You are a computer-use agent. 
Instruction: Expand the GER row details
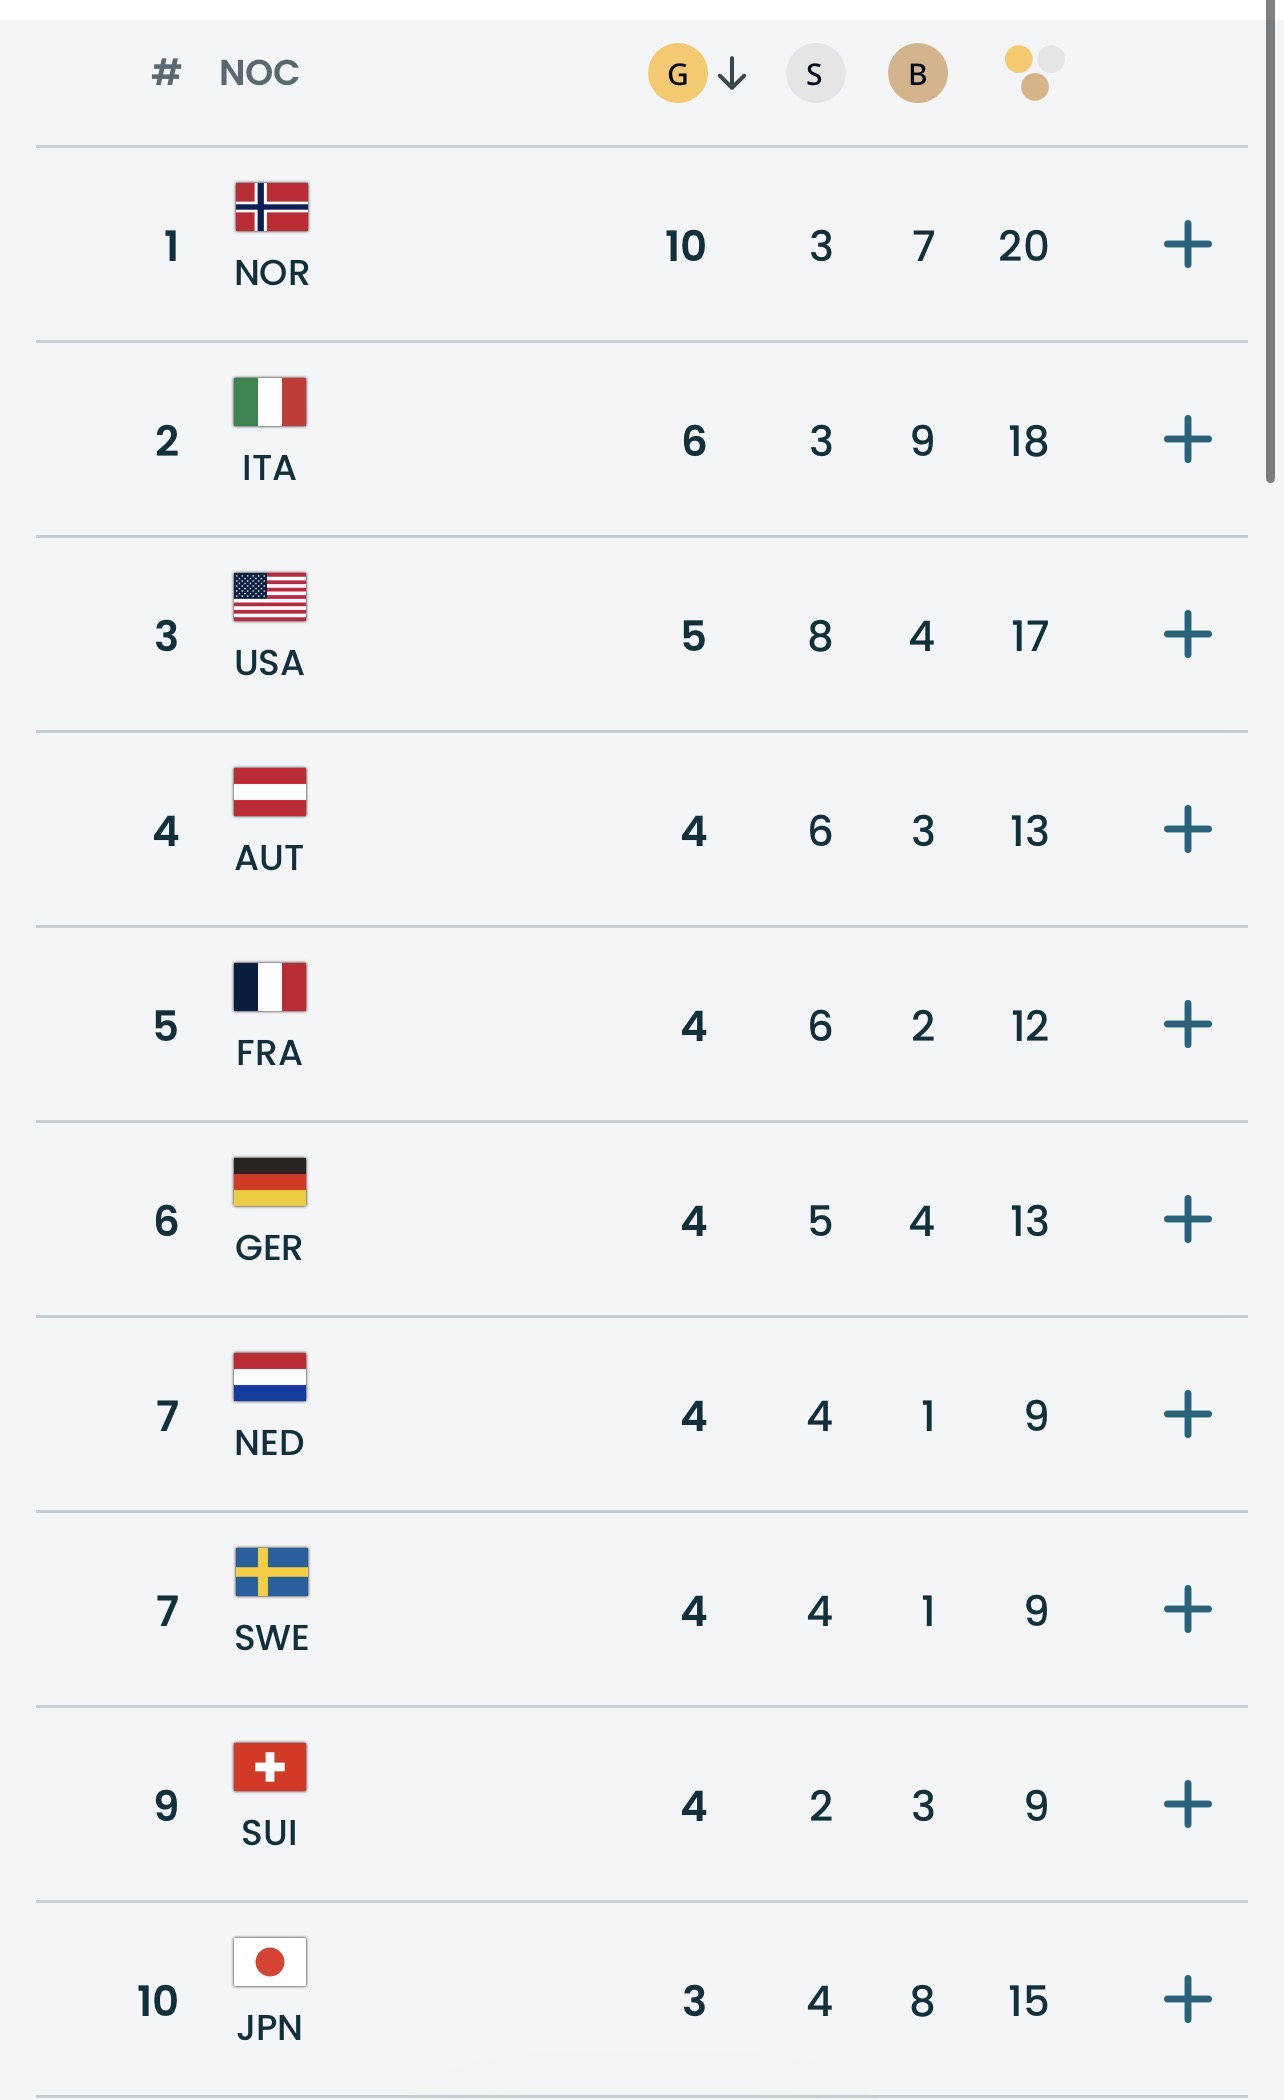1186,1220
